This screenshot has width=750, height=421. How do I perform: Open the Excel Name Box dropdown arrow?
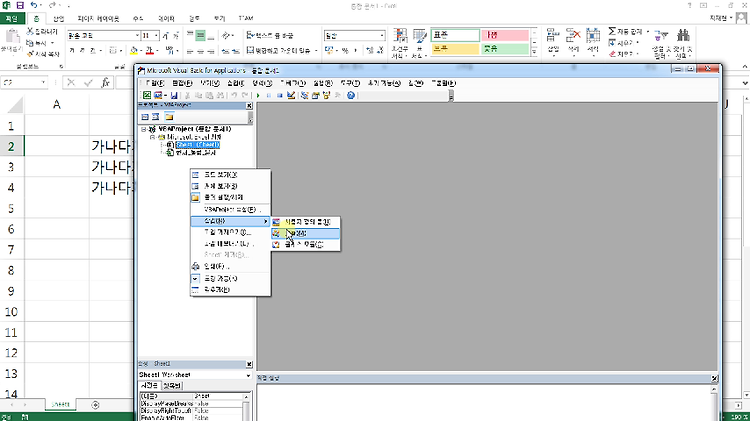point(43,83)
